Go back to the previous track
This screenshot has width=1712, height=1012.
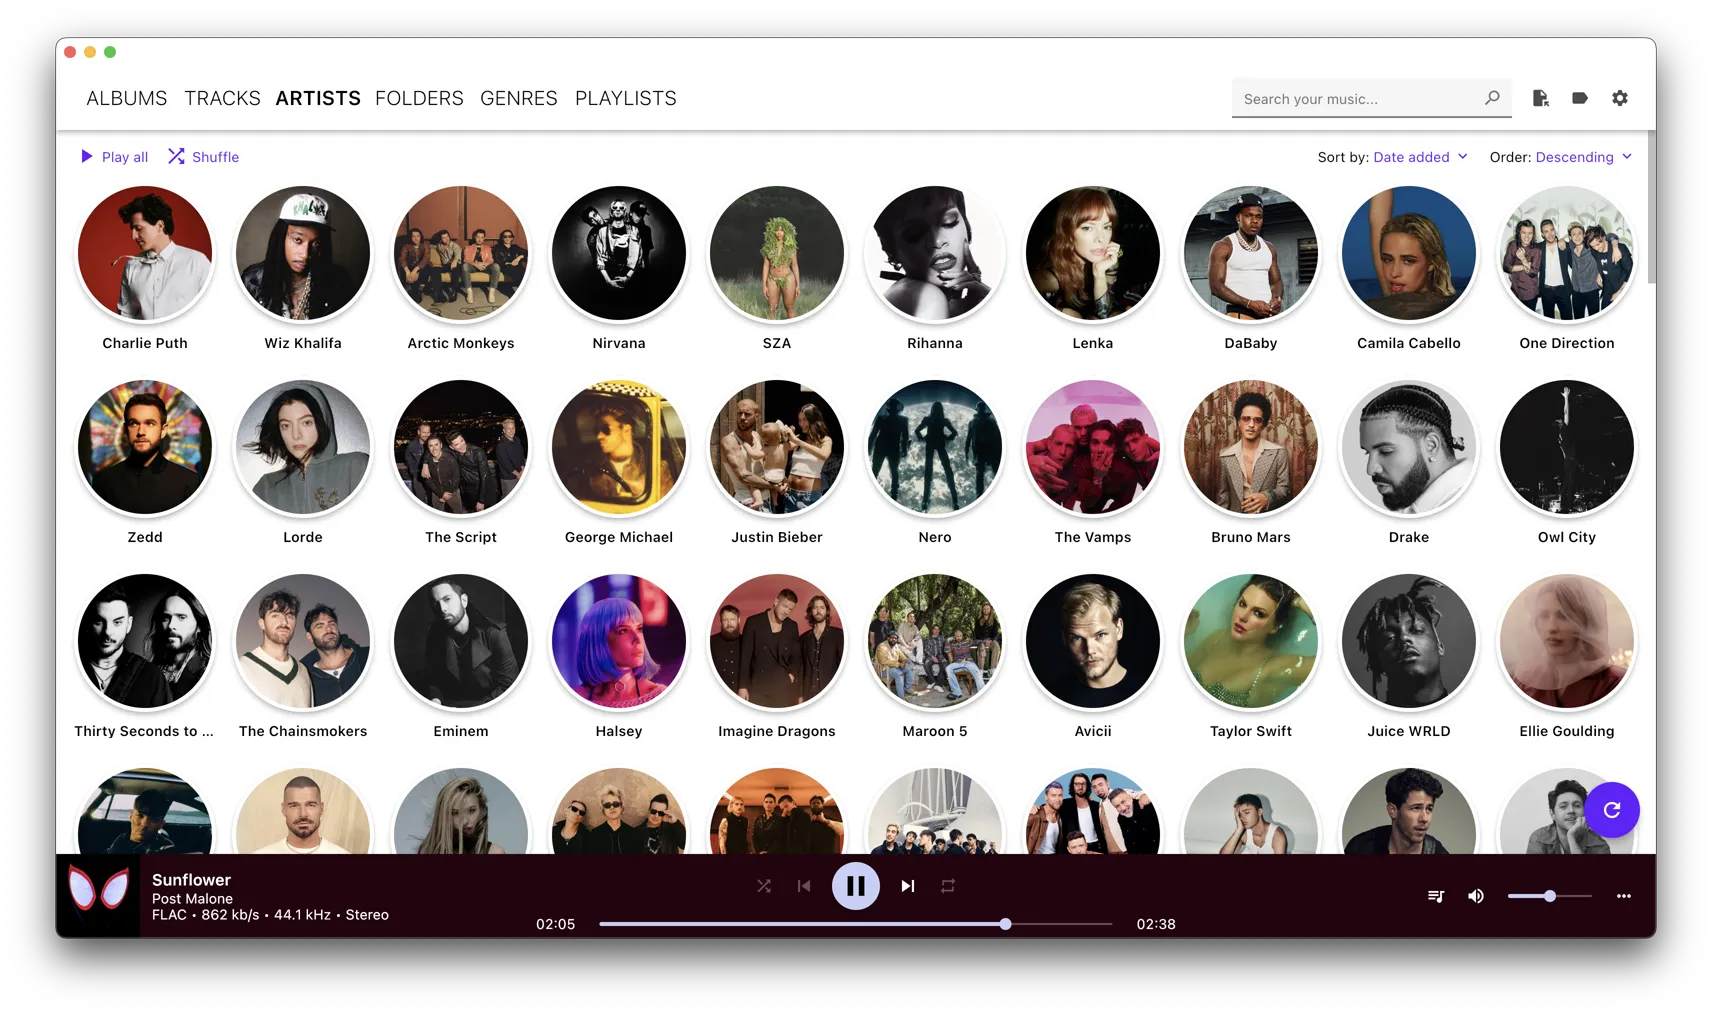804,886
